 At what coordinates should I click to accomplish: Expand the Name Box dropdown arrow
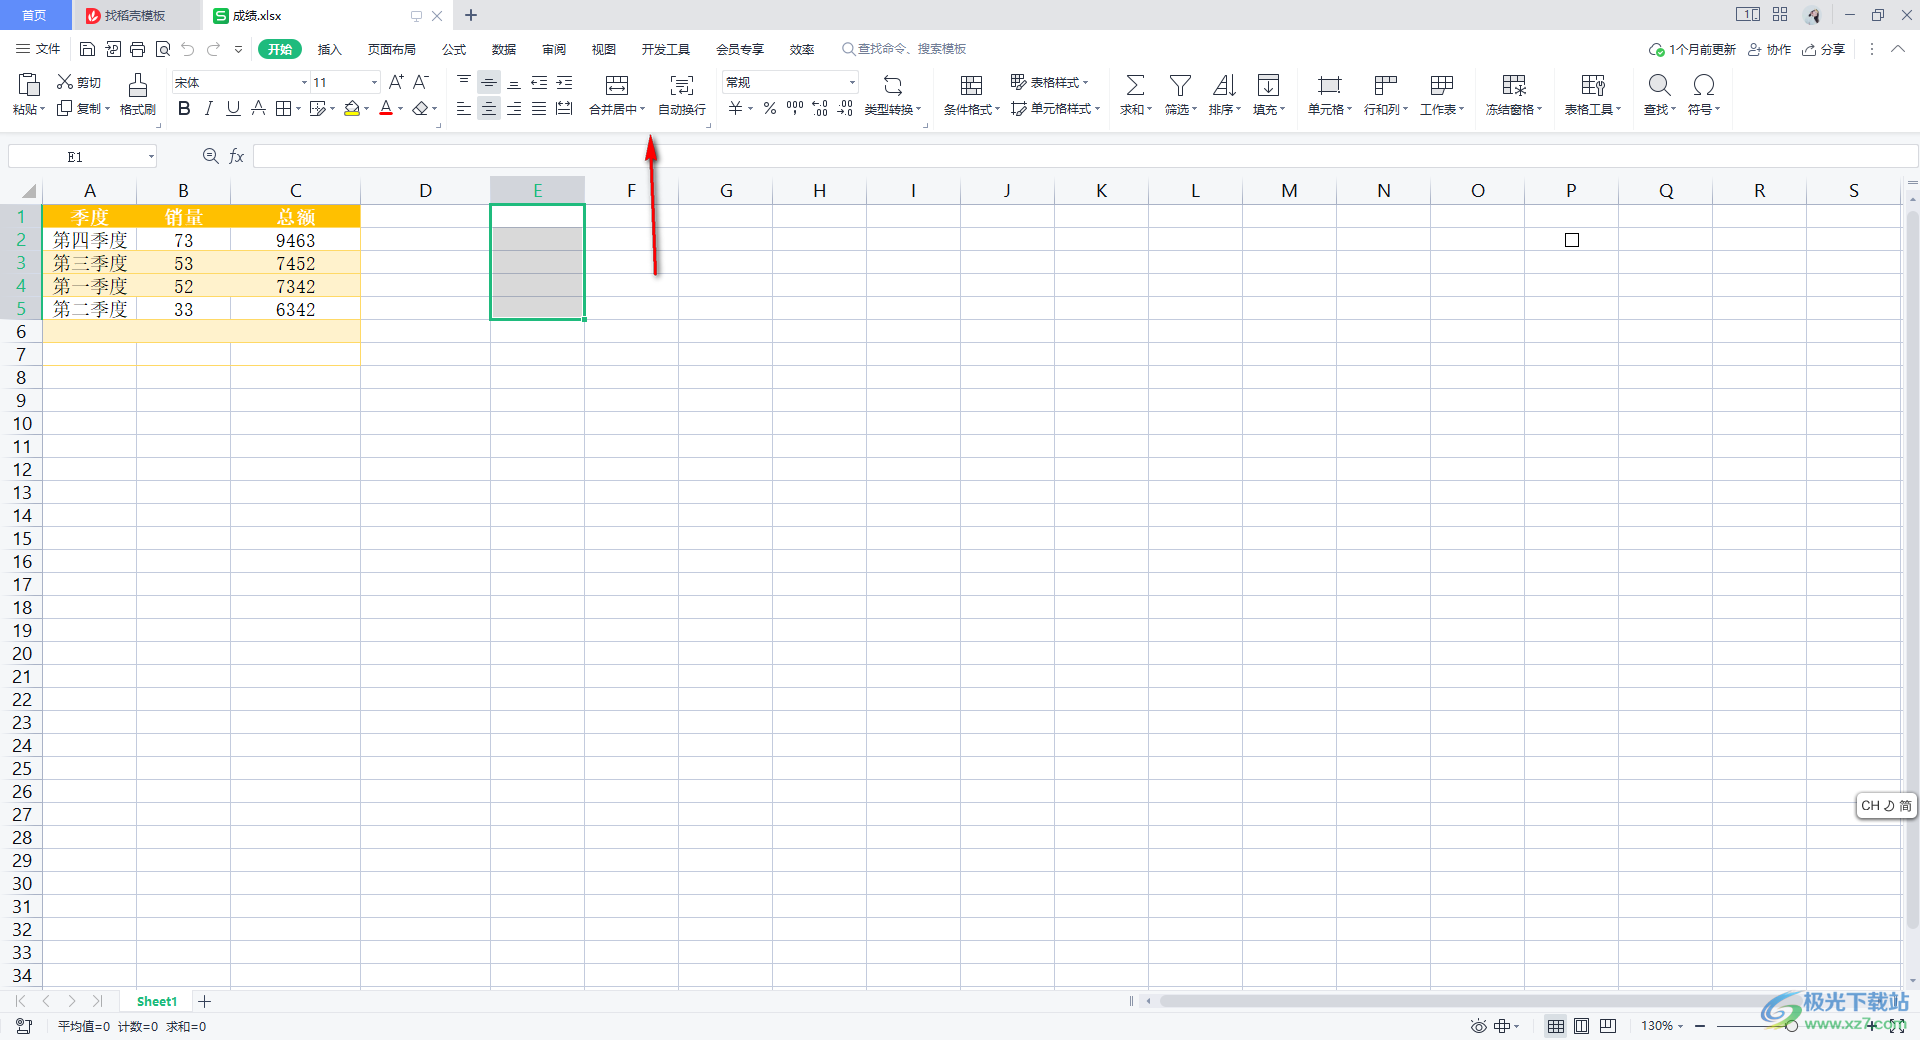click(151, 156)
